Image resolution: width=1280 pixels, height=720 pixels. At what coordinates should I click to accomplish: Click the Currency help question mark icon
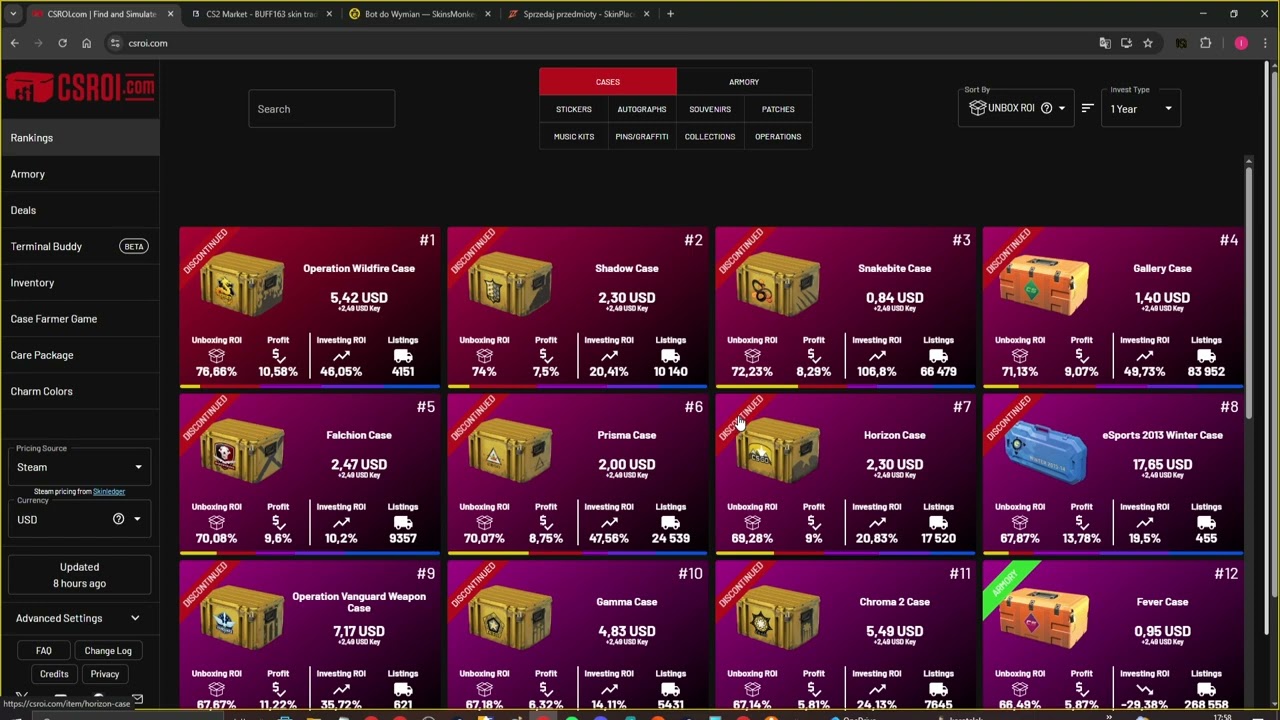pyautogui.click(x=118, y=519)
